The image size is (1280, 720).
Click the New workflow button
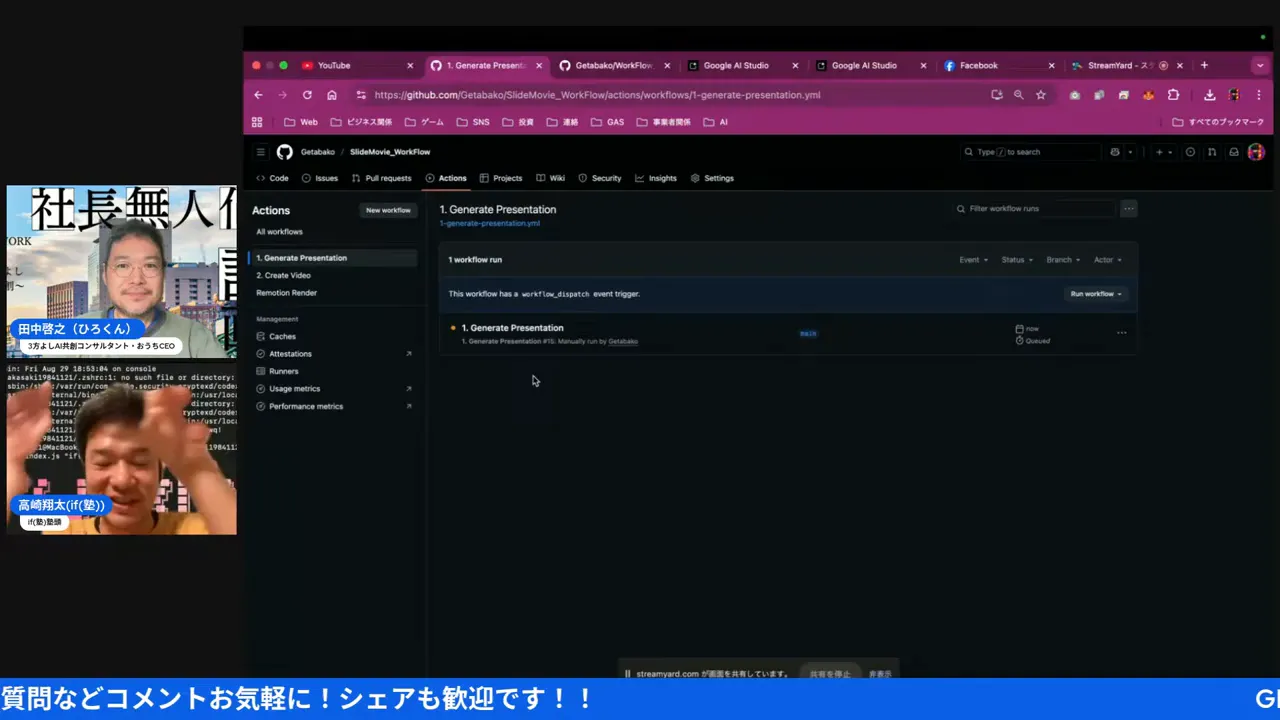[x=388, y=210]
